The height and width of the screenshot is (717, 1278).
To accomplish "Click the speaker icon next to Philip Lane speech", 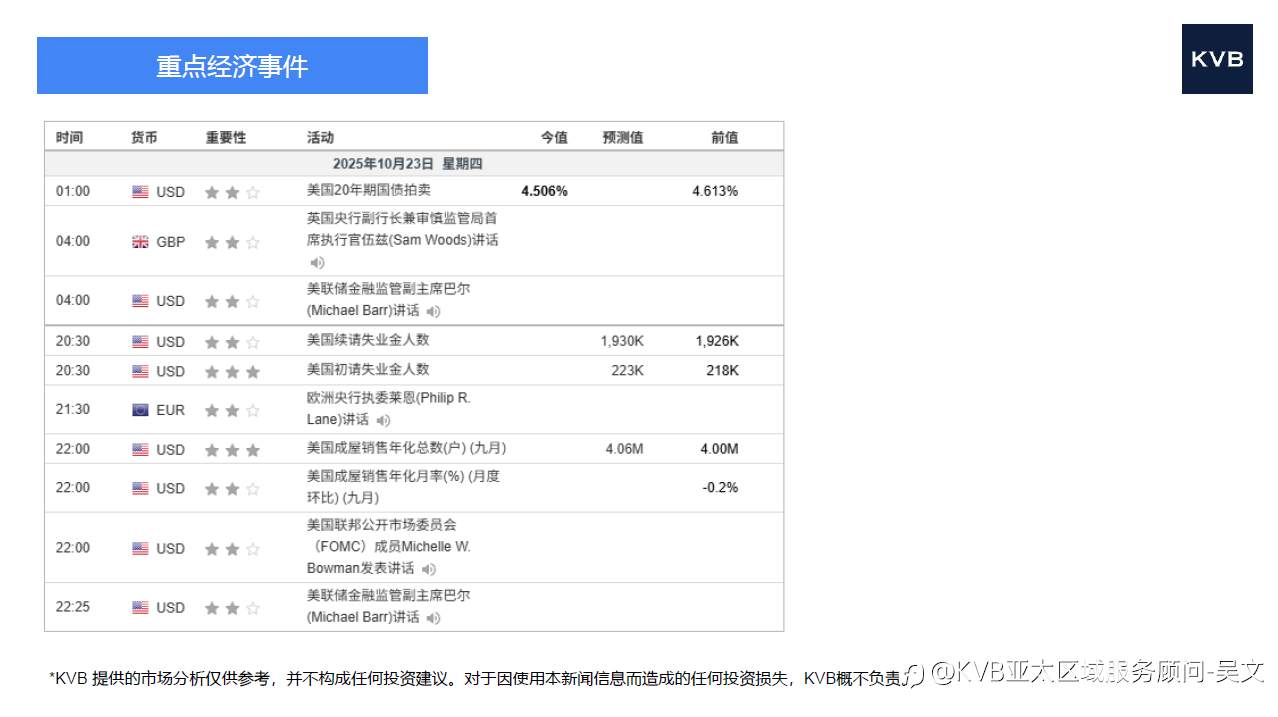I will tap(383, 420).
